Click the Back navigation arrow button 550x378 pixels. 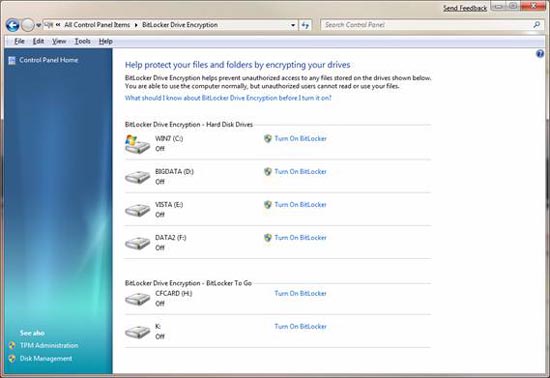(13, 25)
